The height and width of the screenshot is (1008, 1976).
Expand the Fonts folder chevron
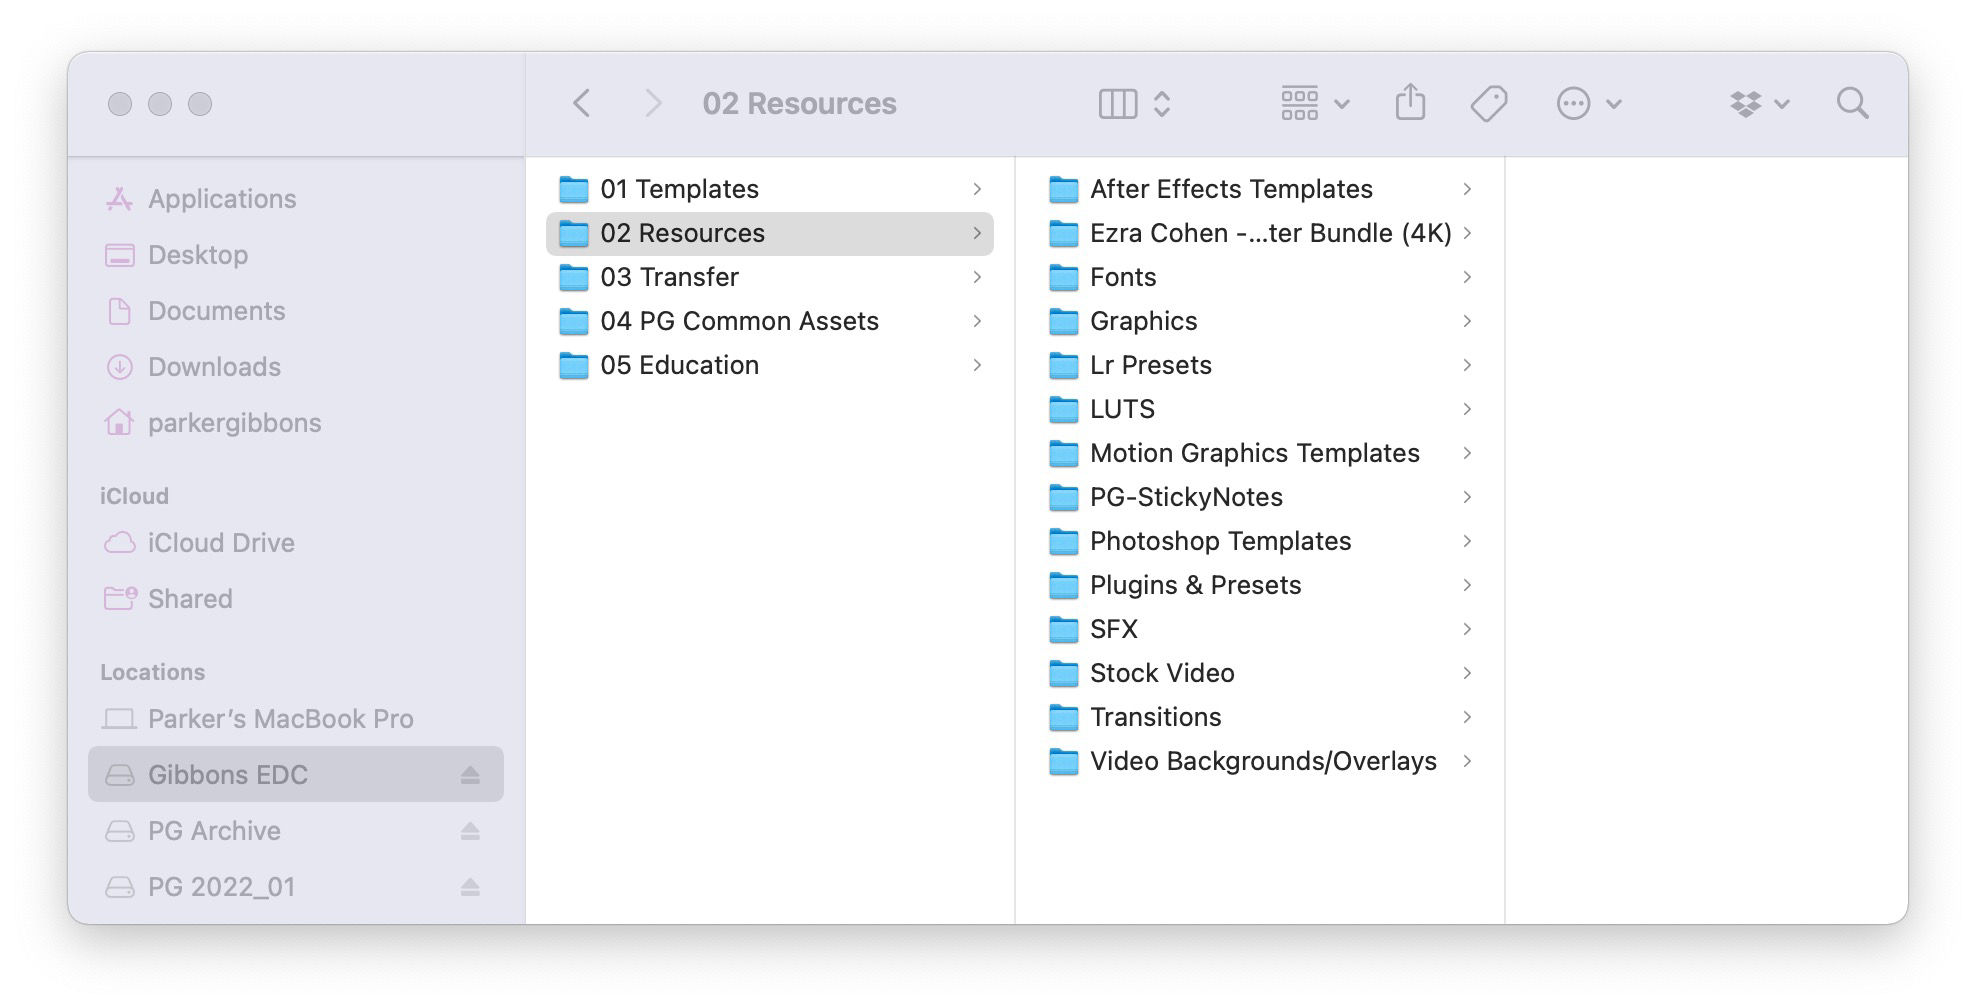coord(1467,277)
